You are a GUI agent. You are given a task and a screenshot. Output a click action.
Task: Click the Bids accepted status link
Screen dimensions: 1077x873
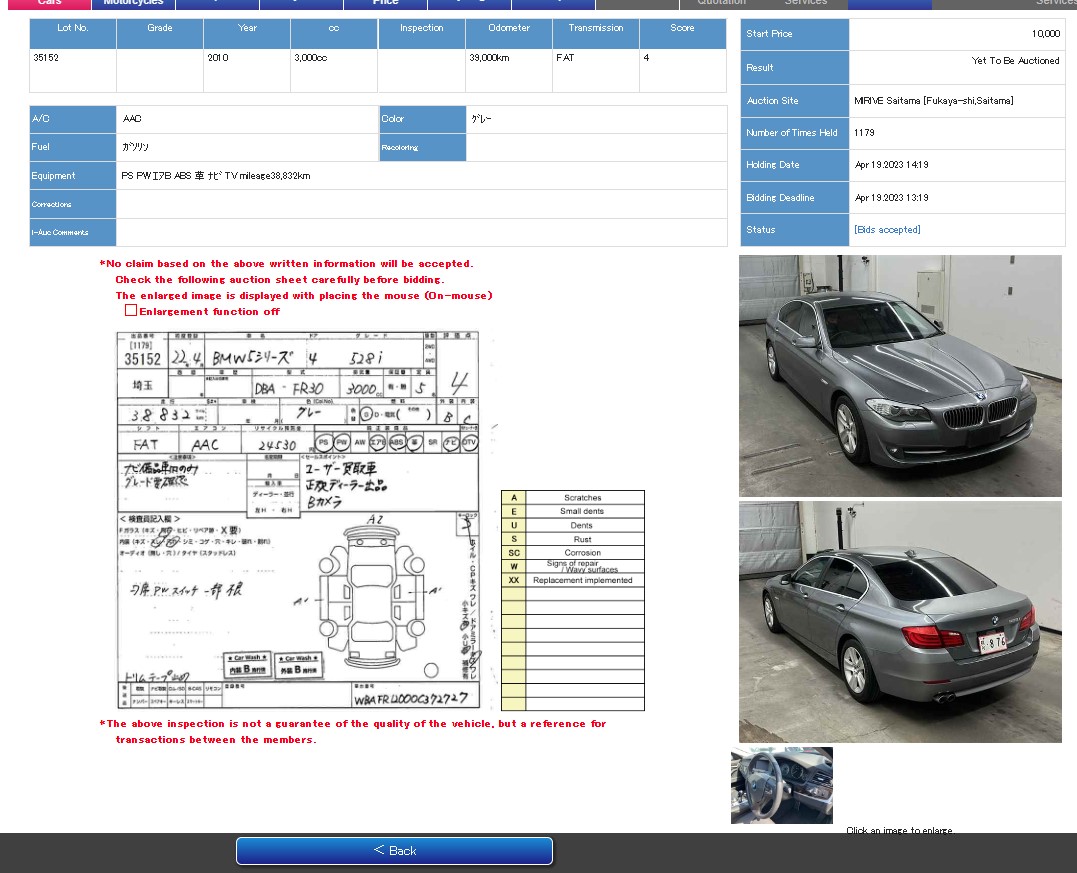887,230
